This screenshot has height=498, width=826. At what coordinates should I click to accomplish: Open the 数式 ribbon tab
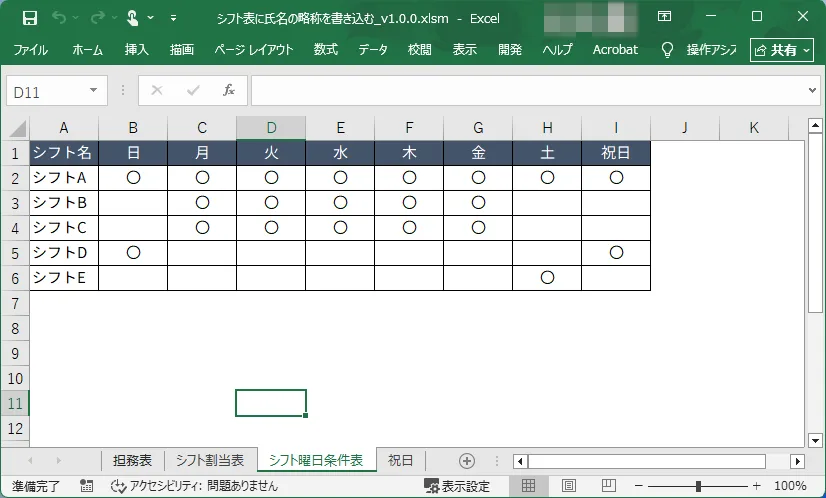tap(326, 50)
